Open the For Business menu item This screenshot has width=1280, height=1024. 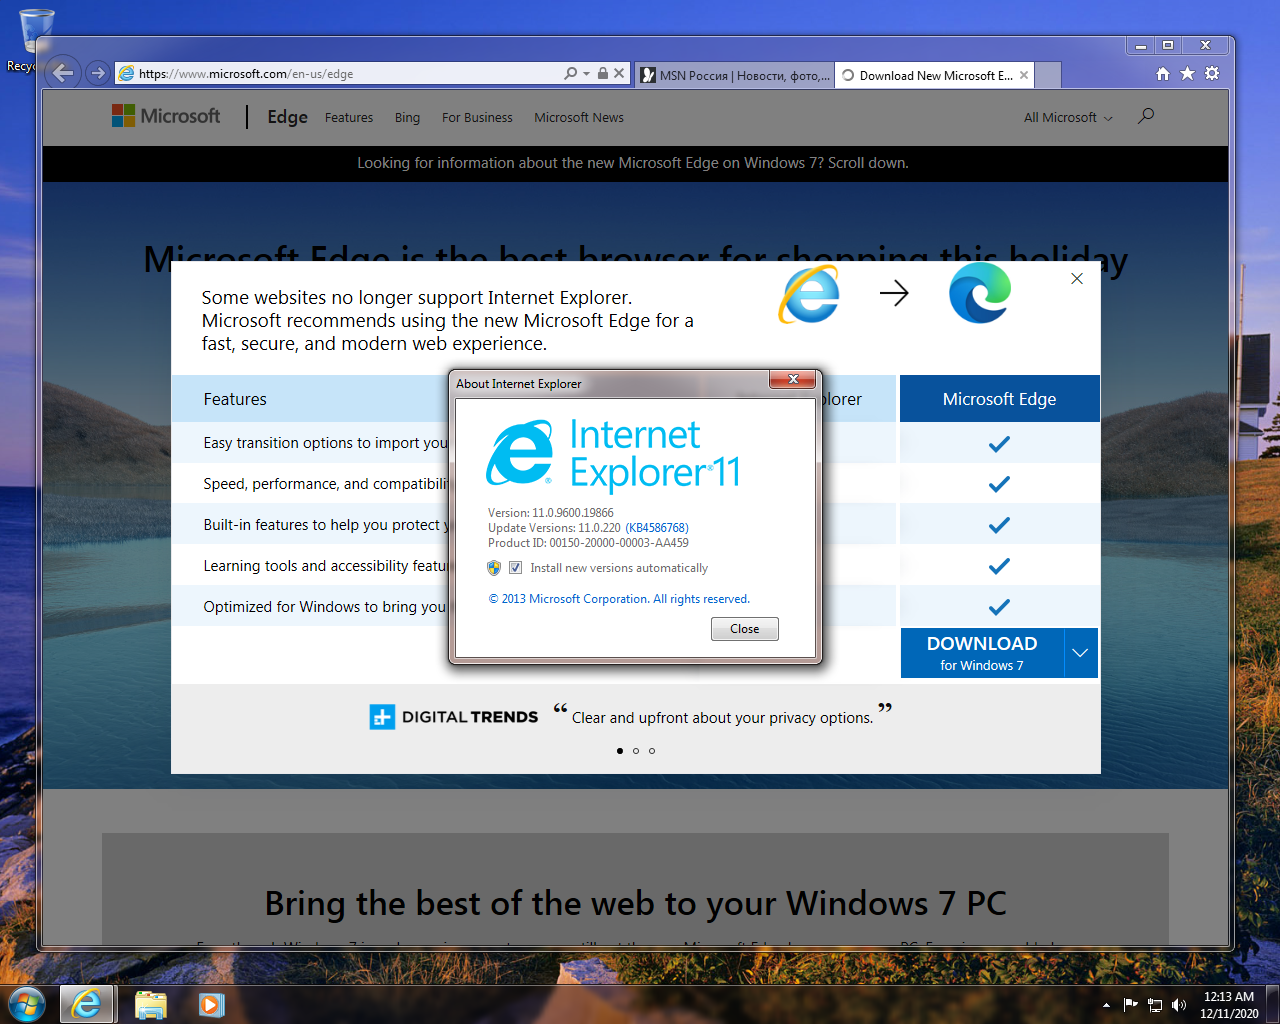pos(477,118)
